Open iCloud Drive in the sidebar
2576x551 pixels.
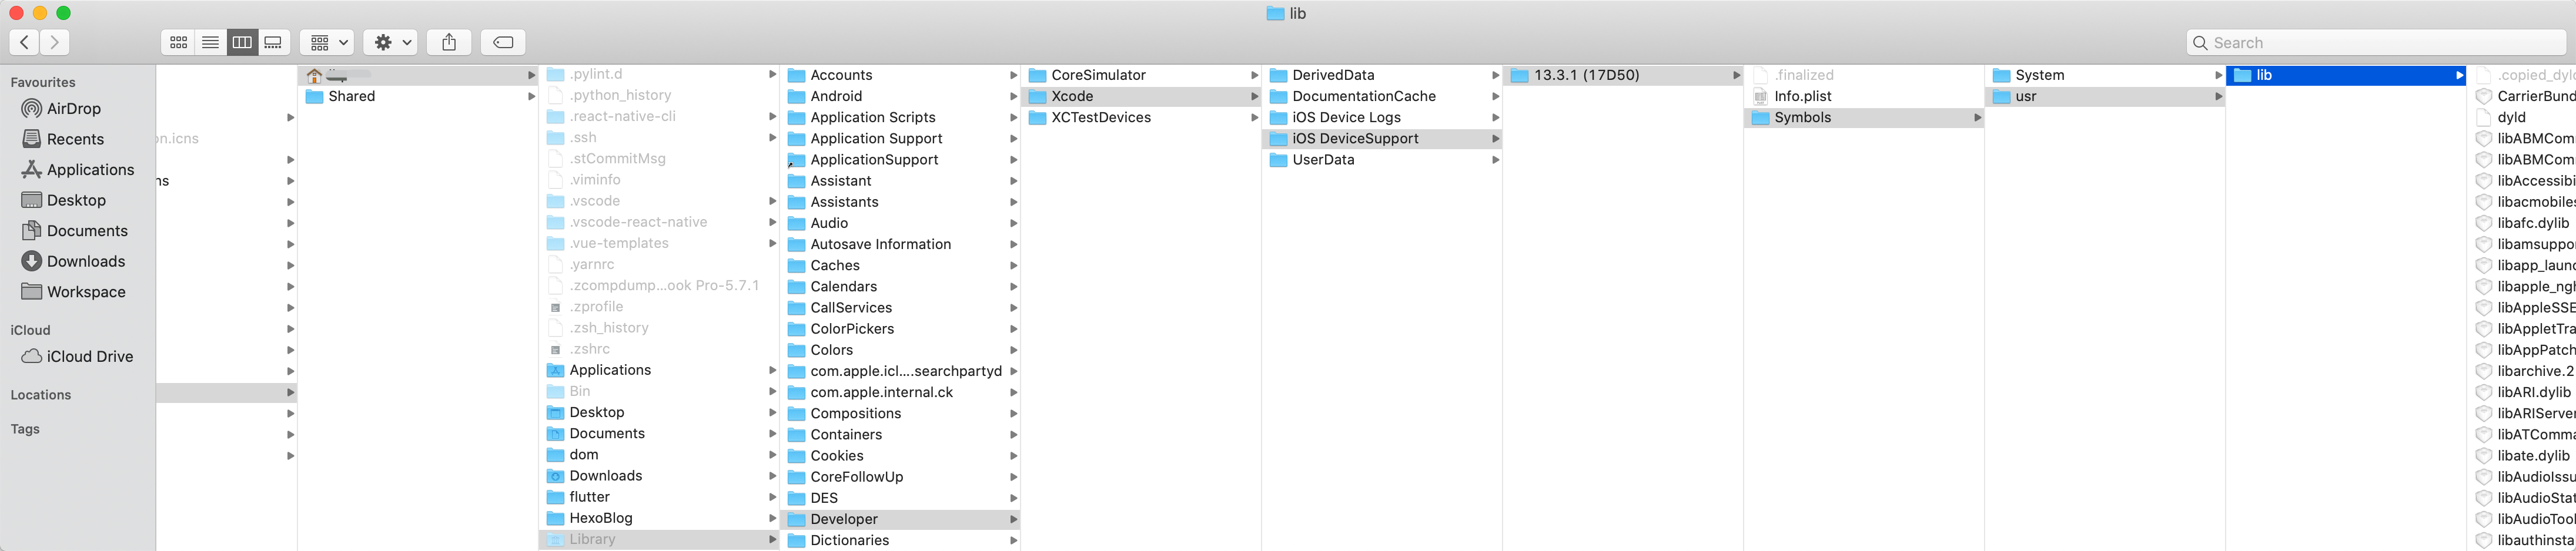pos(77,357)
